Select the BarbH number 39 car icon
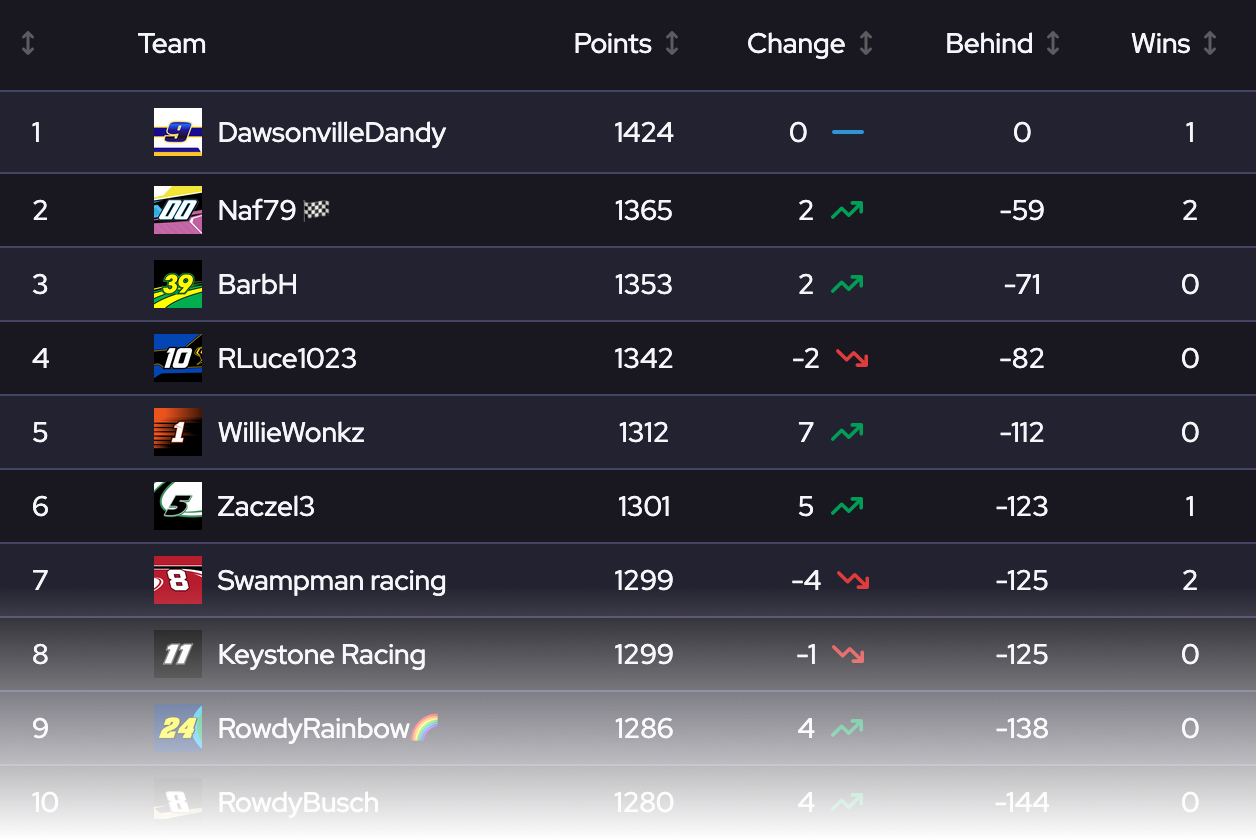1256x840 pixels. click(177, 284)
